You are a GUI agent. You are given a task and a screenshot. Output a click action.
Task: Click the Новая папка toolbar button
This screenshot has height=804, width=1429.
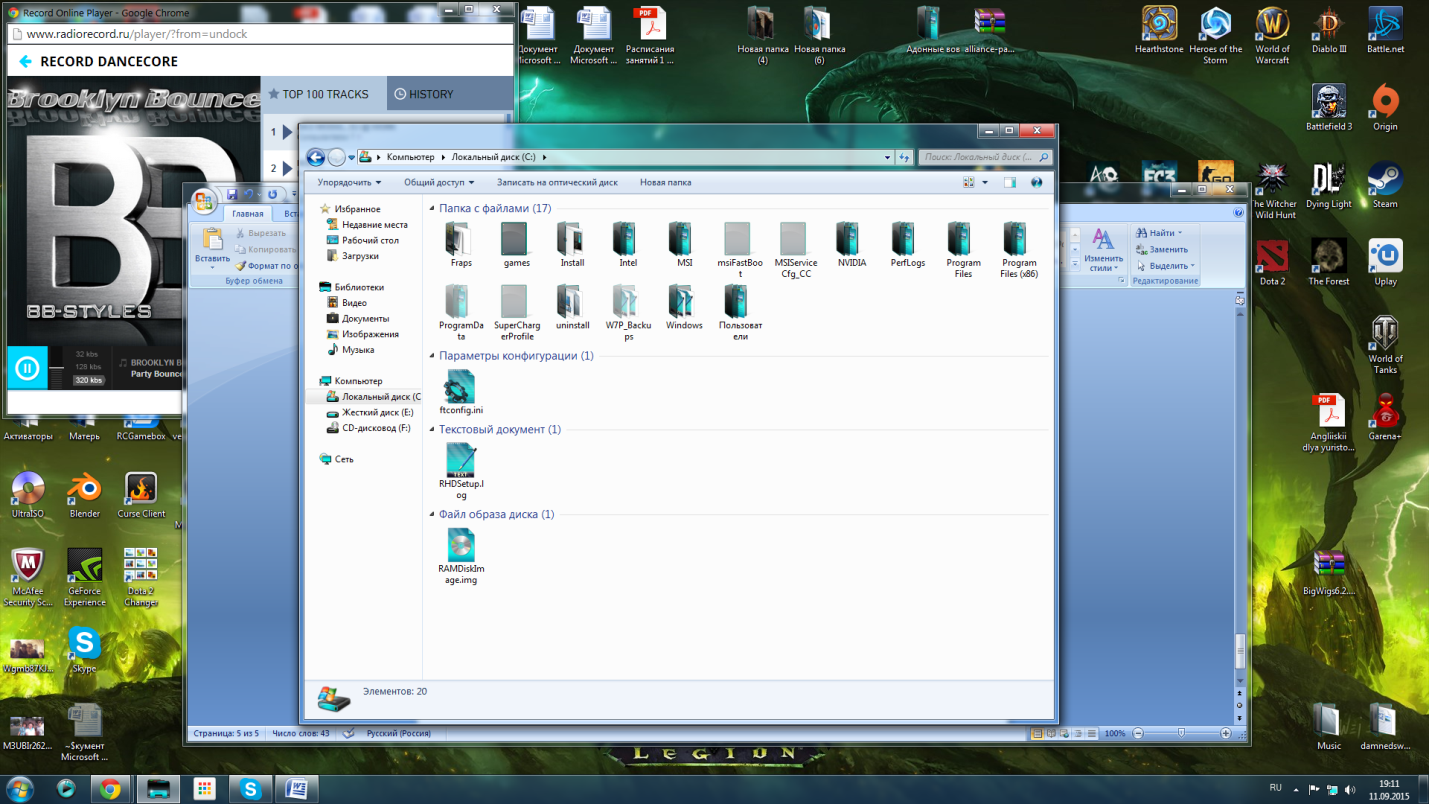pyautogui.click(x=665, y=183)
